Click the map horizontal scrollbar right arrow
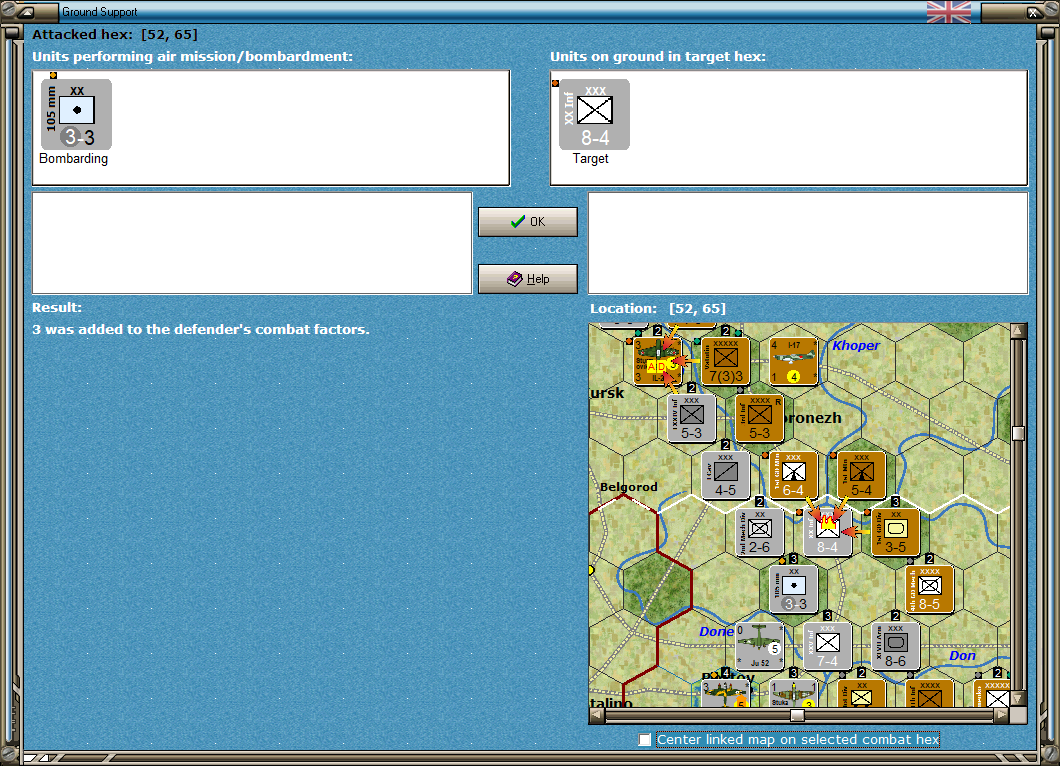Image resolution: width=1060 pixels, height=766 pixels. [x=1002, y=715]
